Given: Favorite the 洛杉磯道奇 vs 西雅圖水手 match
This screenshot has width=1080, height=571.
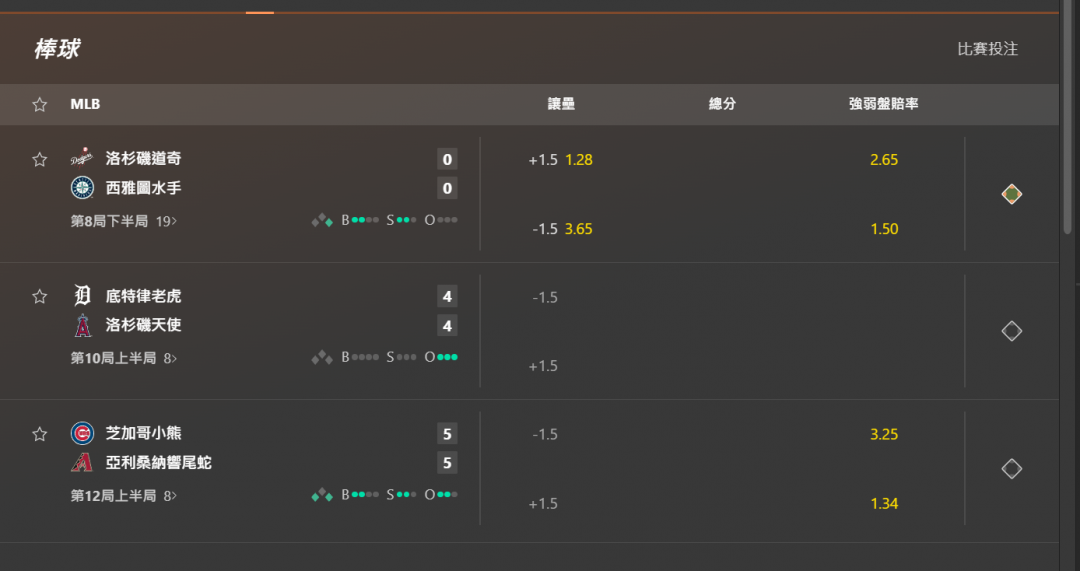Looking at the screenshot, I should pyautogui.click(x=39, y=160).
